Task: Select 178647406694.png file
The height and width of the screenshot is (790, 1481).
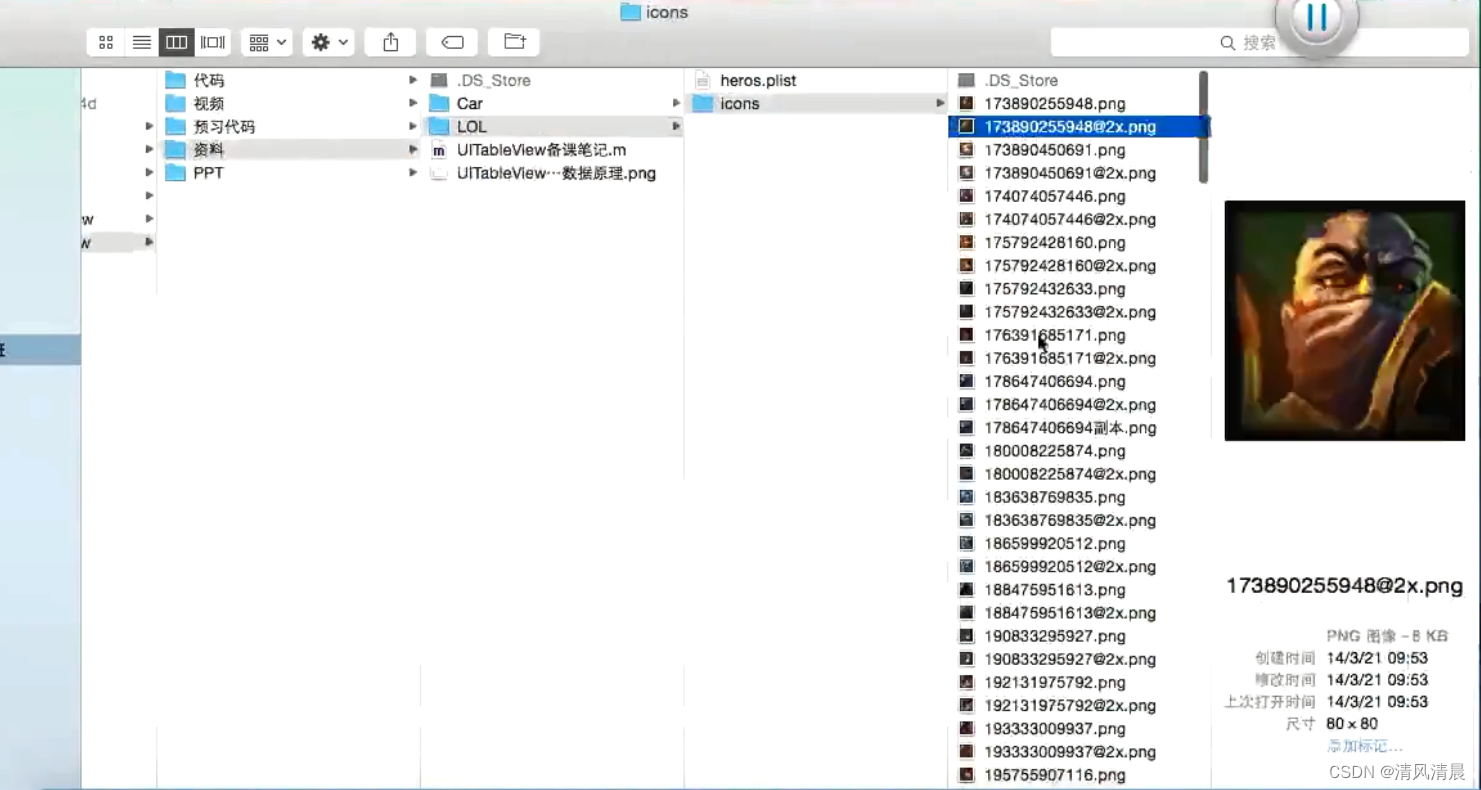Action: click(x=1055, y=381)
